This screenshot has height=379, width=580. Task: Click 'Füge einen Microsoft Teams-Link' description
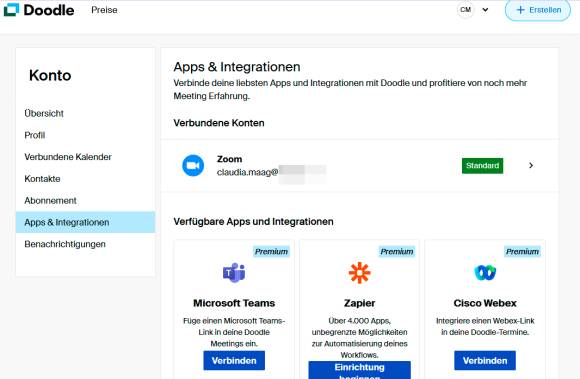(234, 332)
